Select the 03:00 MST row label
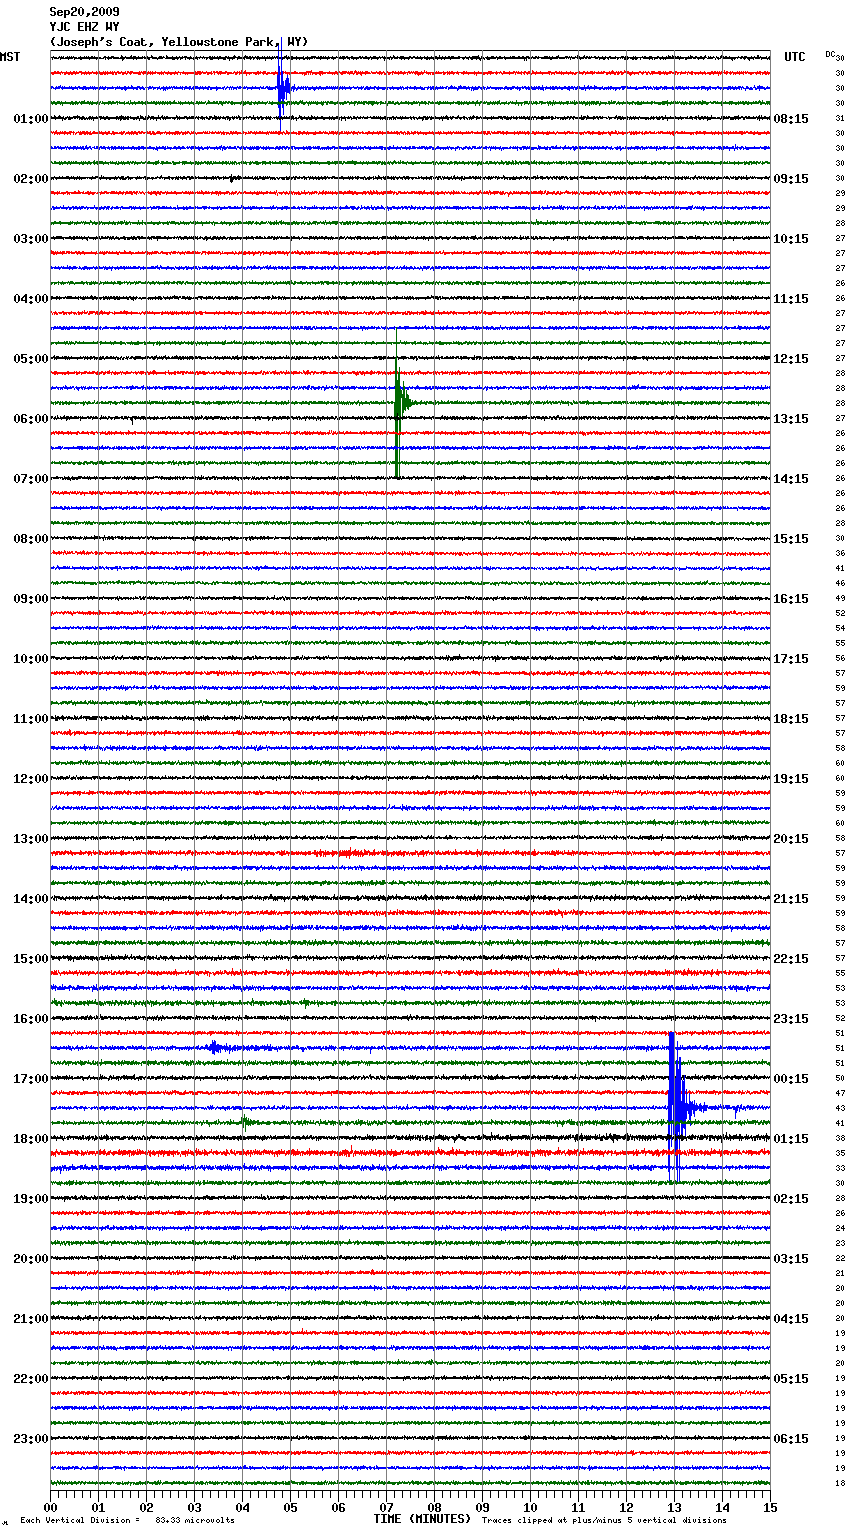This screenshot has width=850, height=1534. point(30,239)
